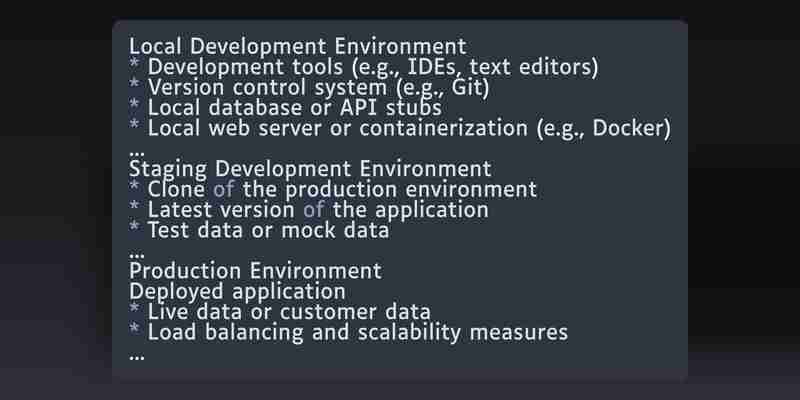This screenshot has height=400, width=800.
Task: Select 'Clone of the production environment' line
Action: pyautogui.click(x=333, y=189)
